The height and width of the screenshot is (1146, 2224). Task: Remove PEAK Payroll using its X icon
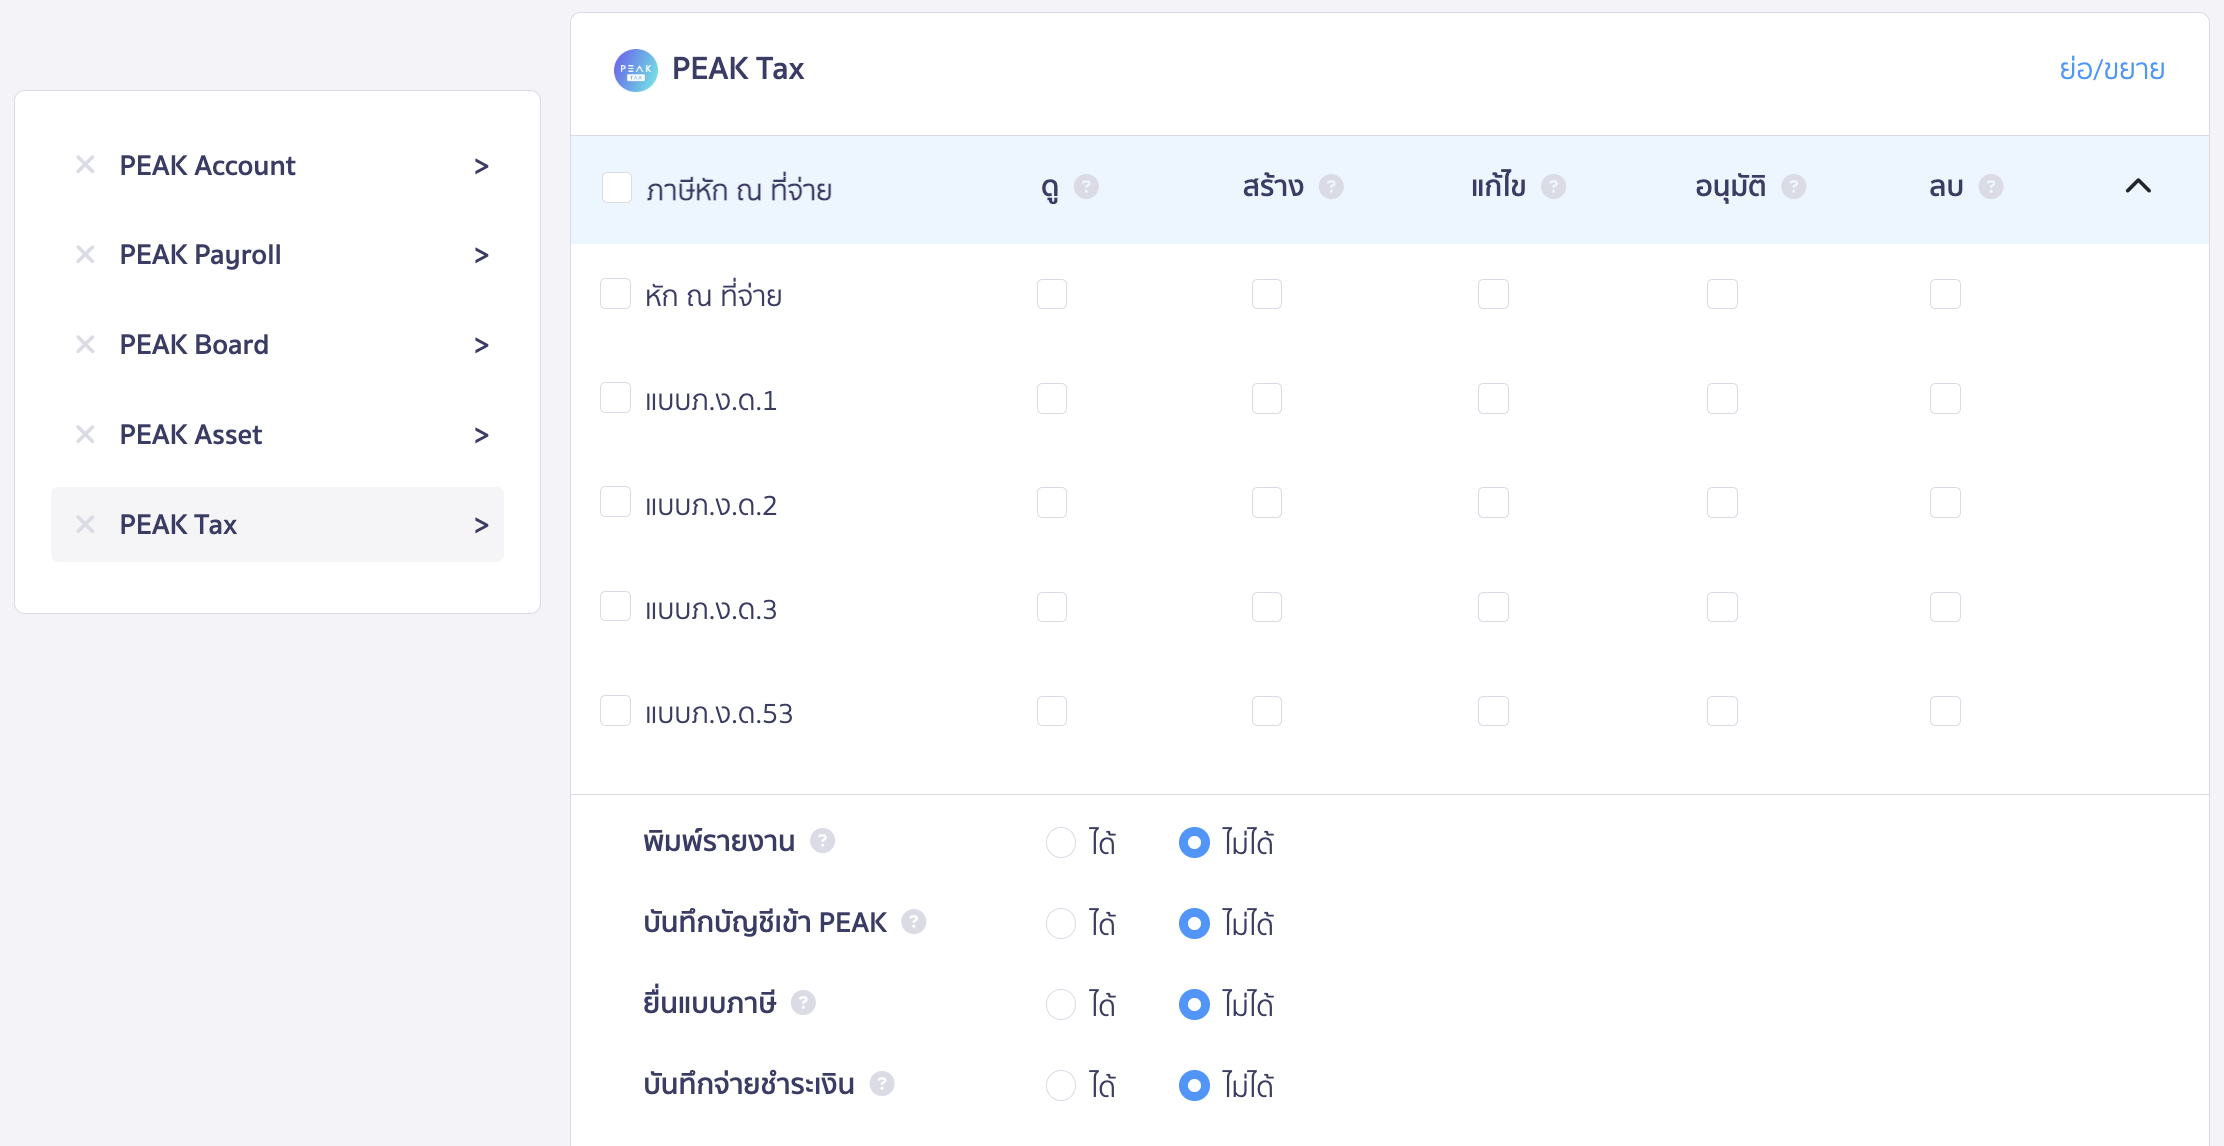(85, 255)
